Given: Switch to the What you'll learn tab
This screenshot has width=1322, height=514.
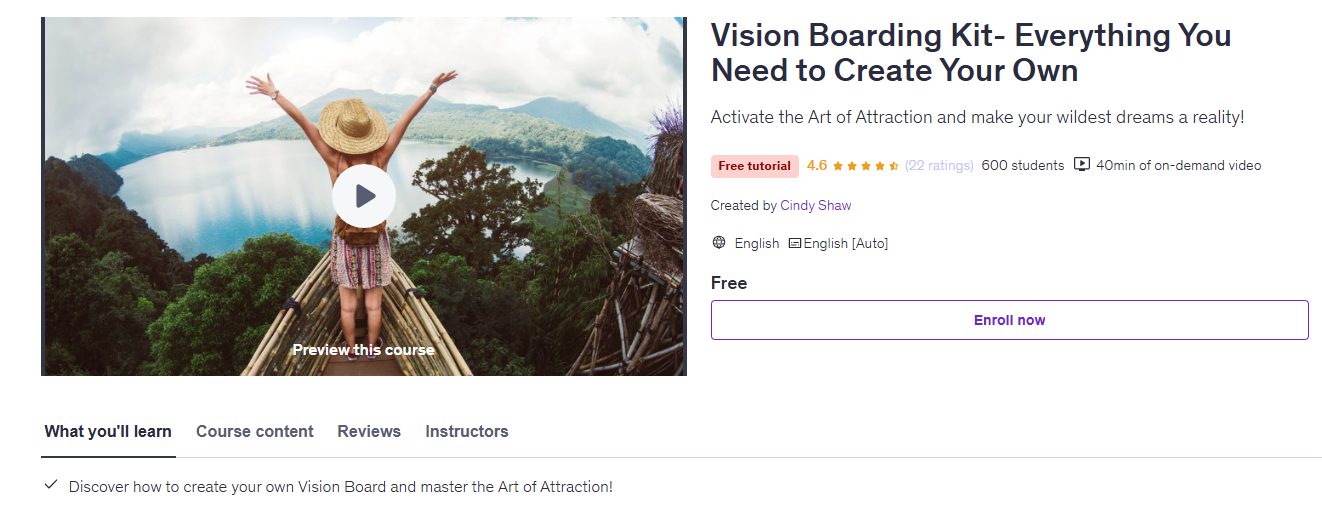Looking at the screenshot, I should [108, 432].
